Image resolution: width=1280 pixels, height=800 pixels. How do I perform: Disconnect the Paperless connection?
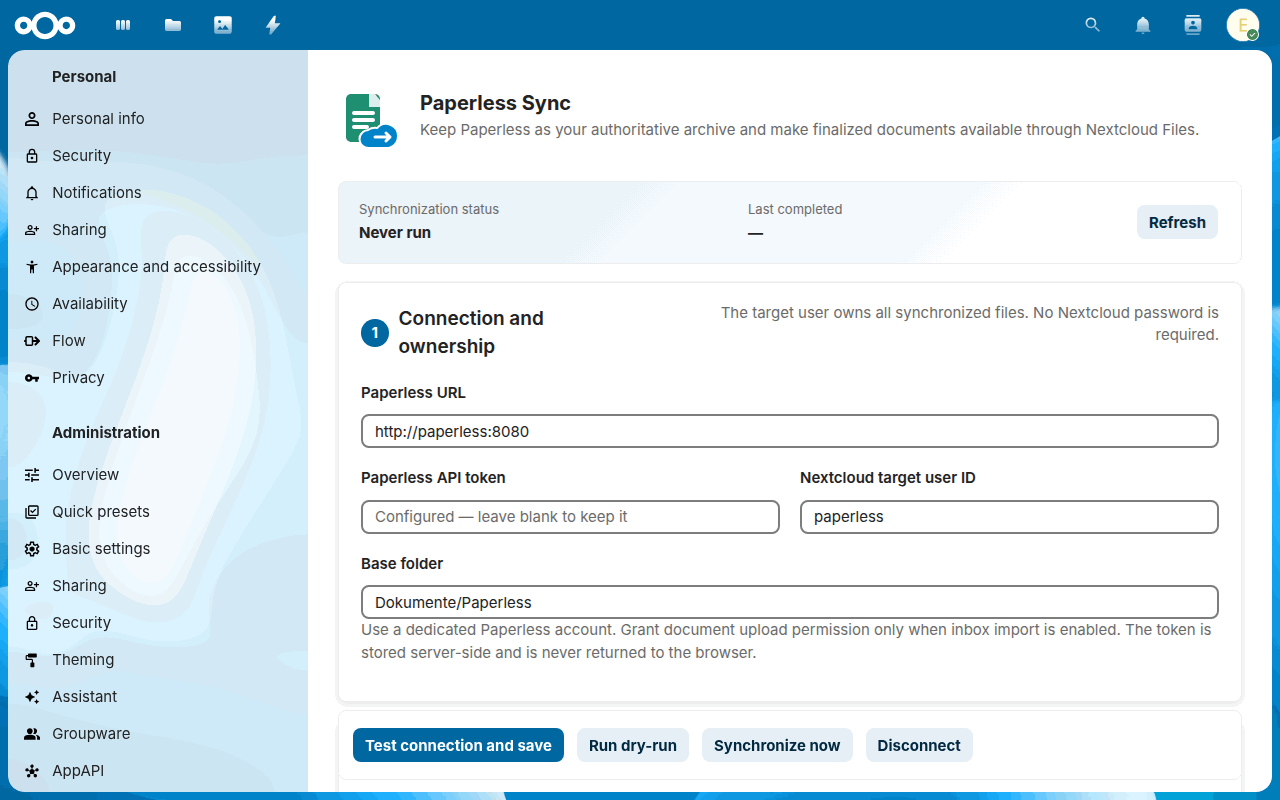click(x=919, y=745)
